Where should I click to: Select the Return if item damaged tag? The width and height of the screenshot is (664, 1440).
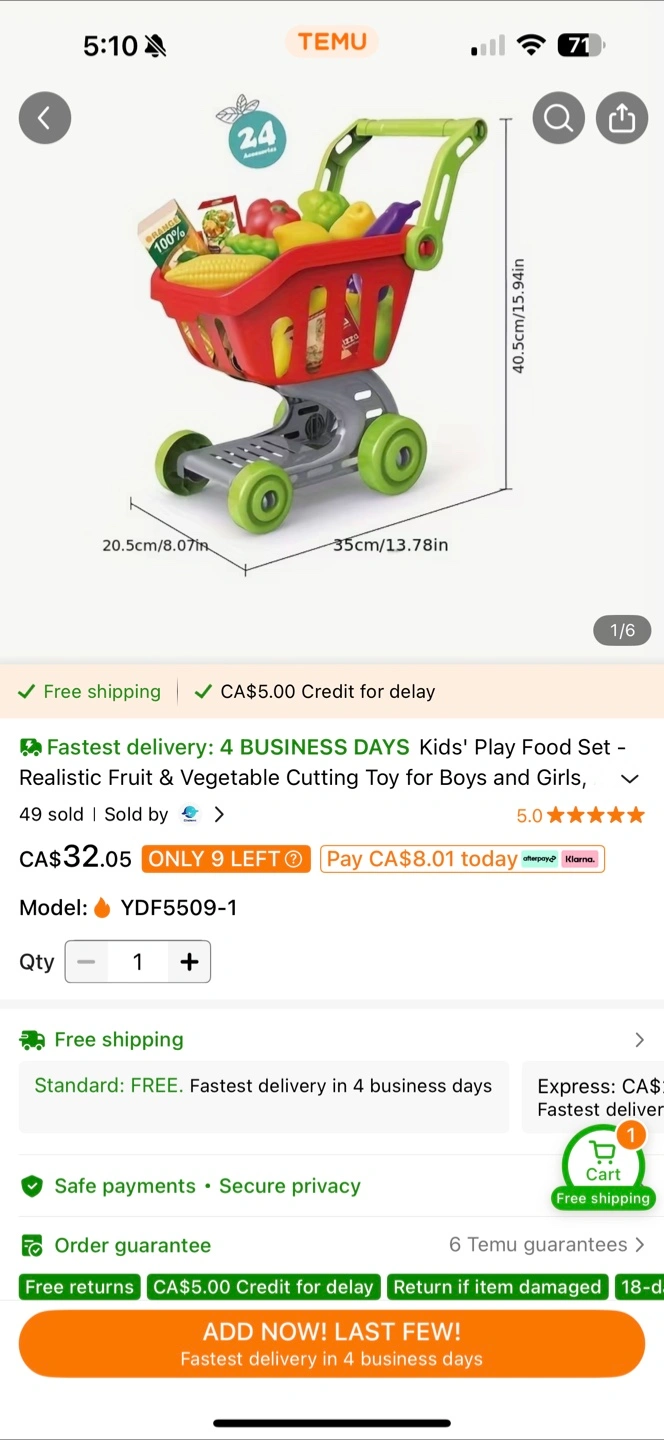497,1287
